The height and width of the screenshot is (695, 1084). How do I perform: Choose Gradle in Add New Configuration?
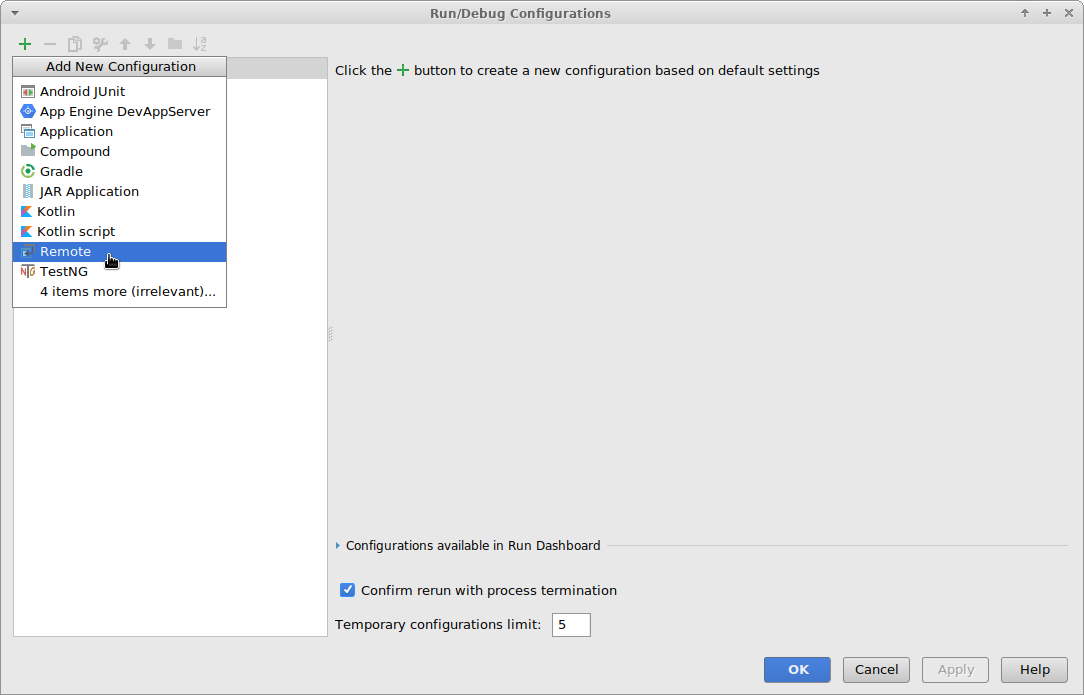coord(61,172)
